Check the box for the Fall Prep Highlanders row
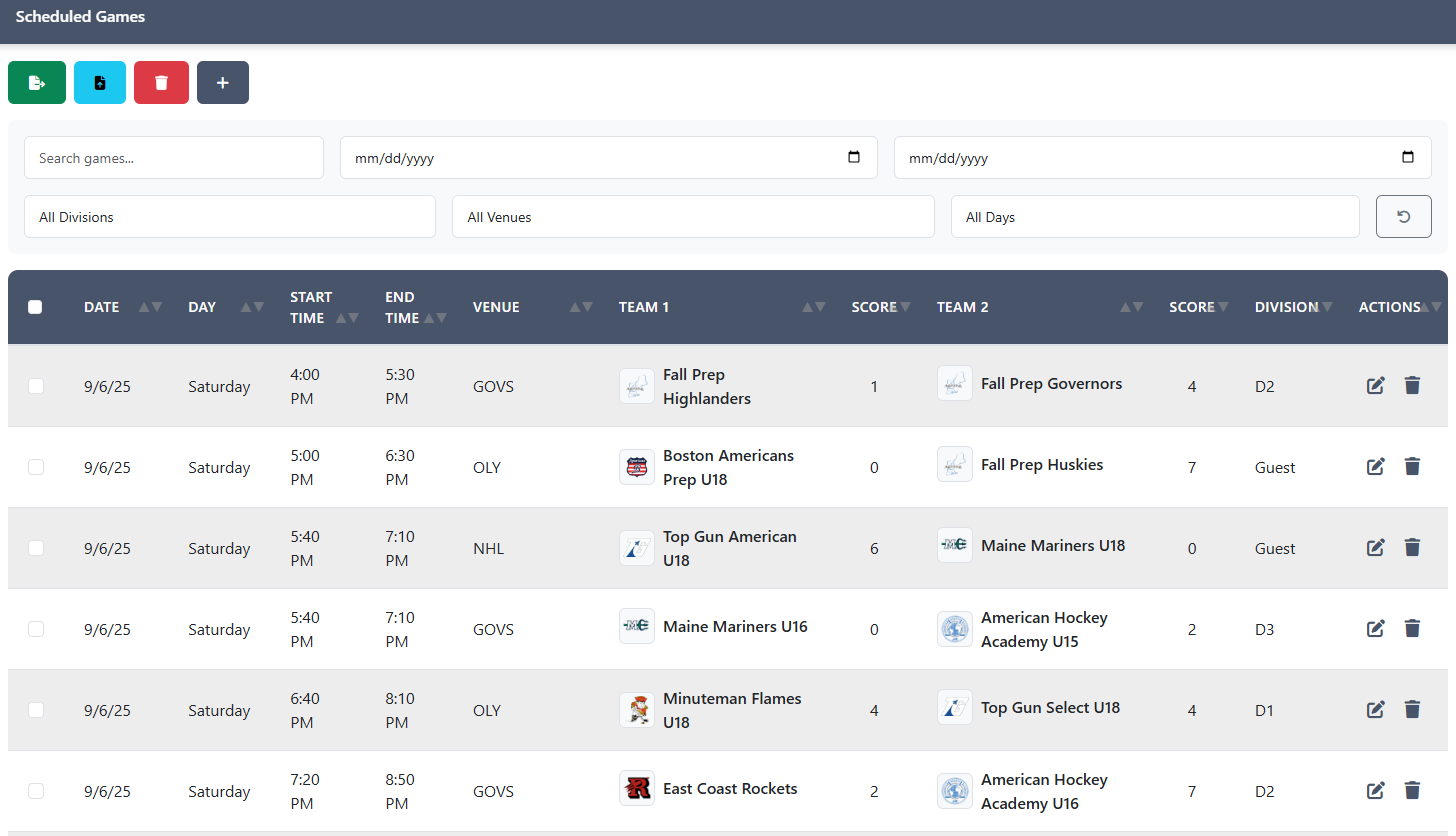Screen dimensions: 1456x836 [x=36, y=386]
